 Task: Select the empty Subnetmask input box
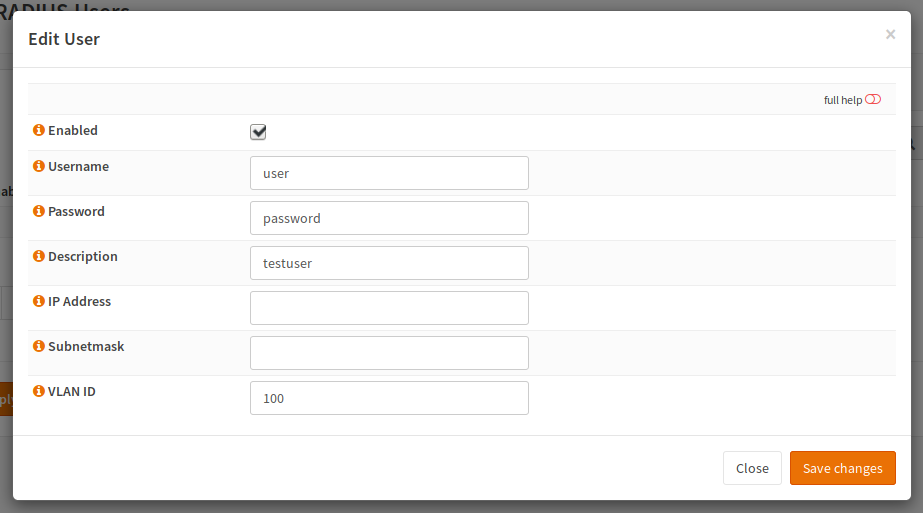[x=389, y=353]
